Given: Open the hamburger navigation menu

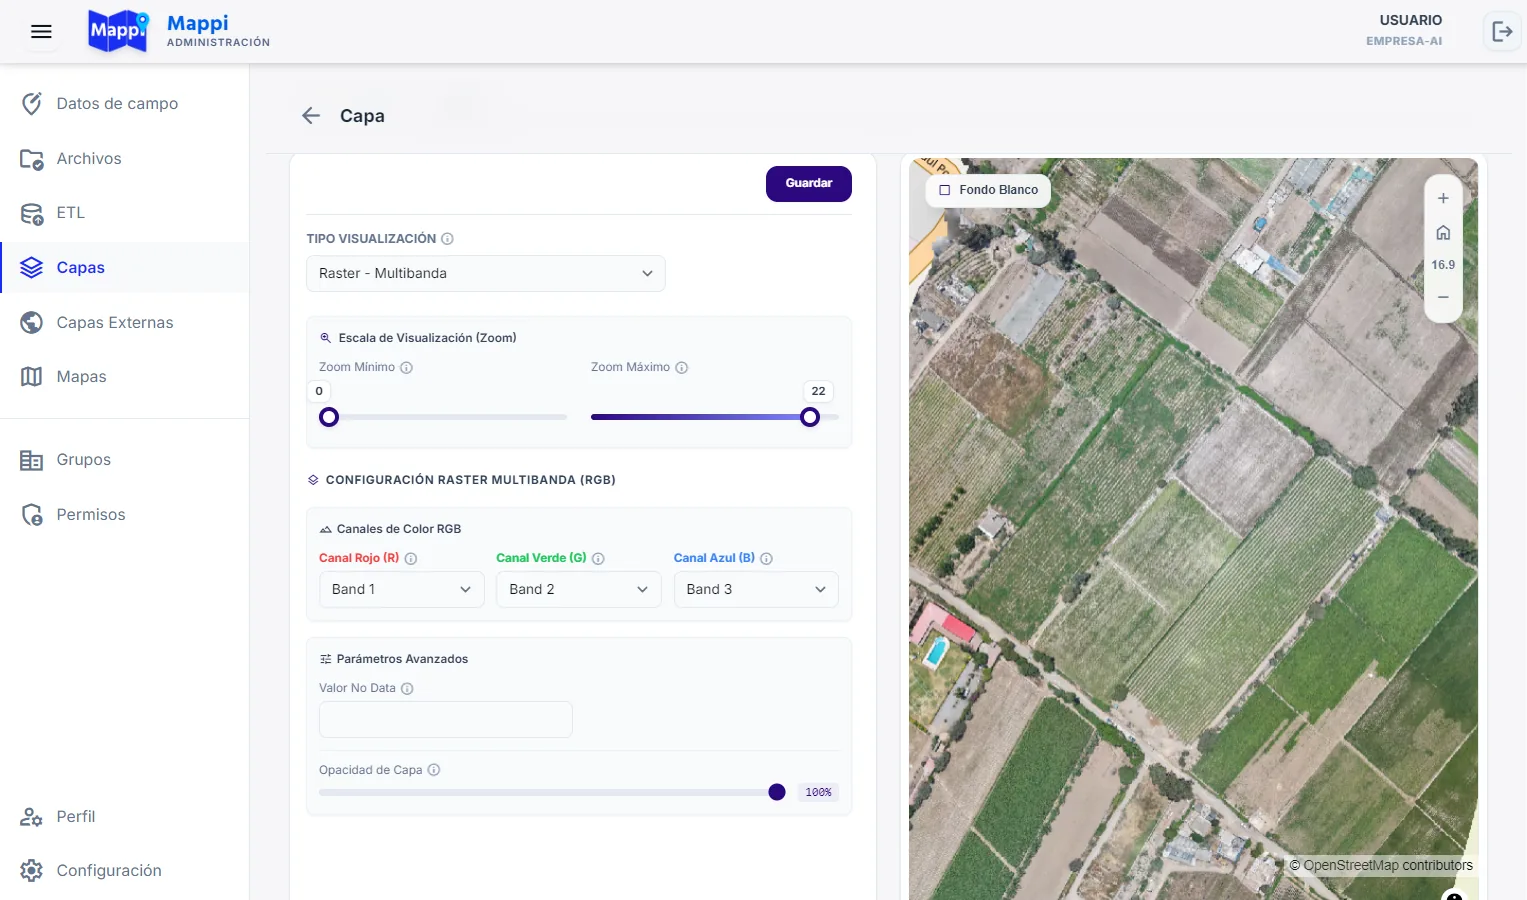Looking at the screenshot, I should tap(41, 32).
